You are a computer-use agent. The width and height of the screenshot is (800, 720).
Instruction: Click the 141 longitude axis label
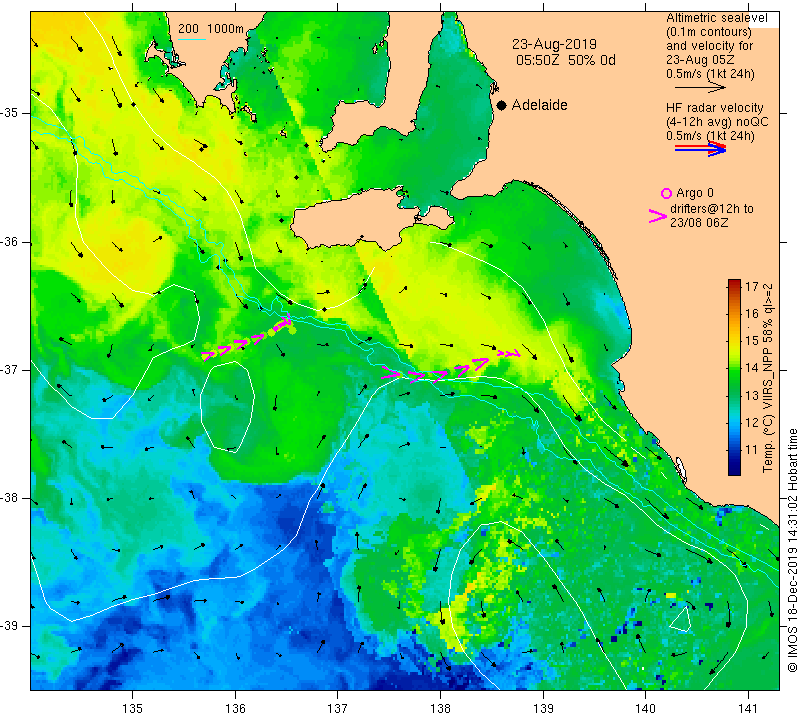point(748,708)
